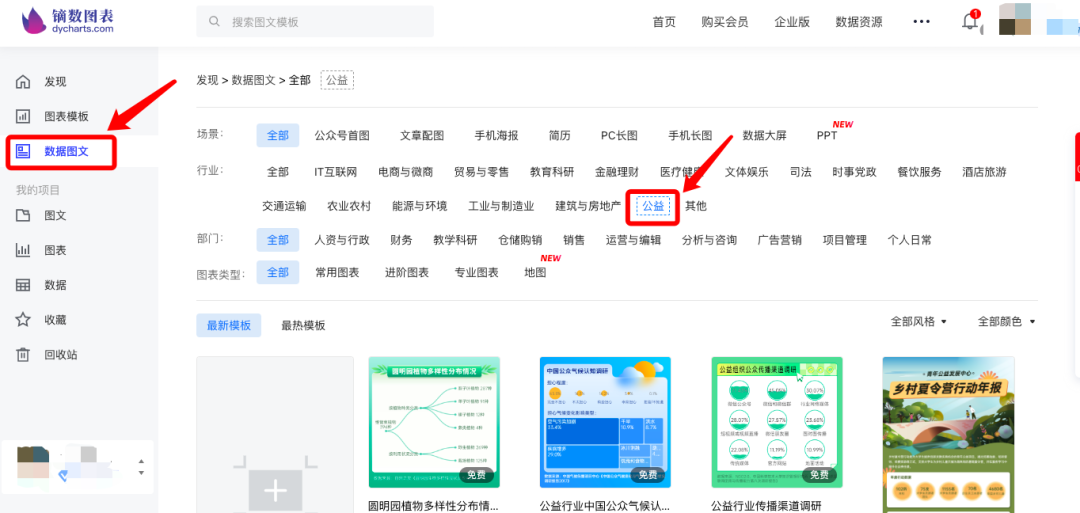Select 公益 industry filter

pos(654,206)
